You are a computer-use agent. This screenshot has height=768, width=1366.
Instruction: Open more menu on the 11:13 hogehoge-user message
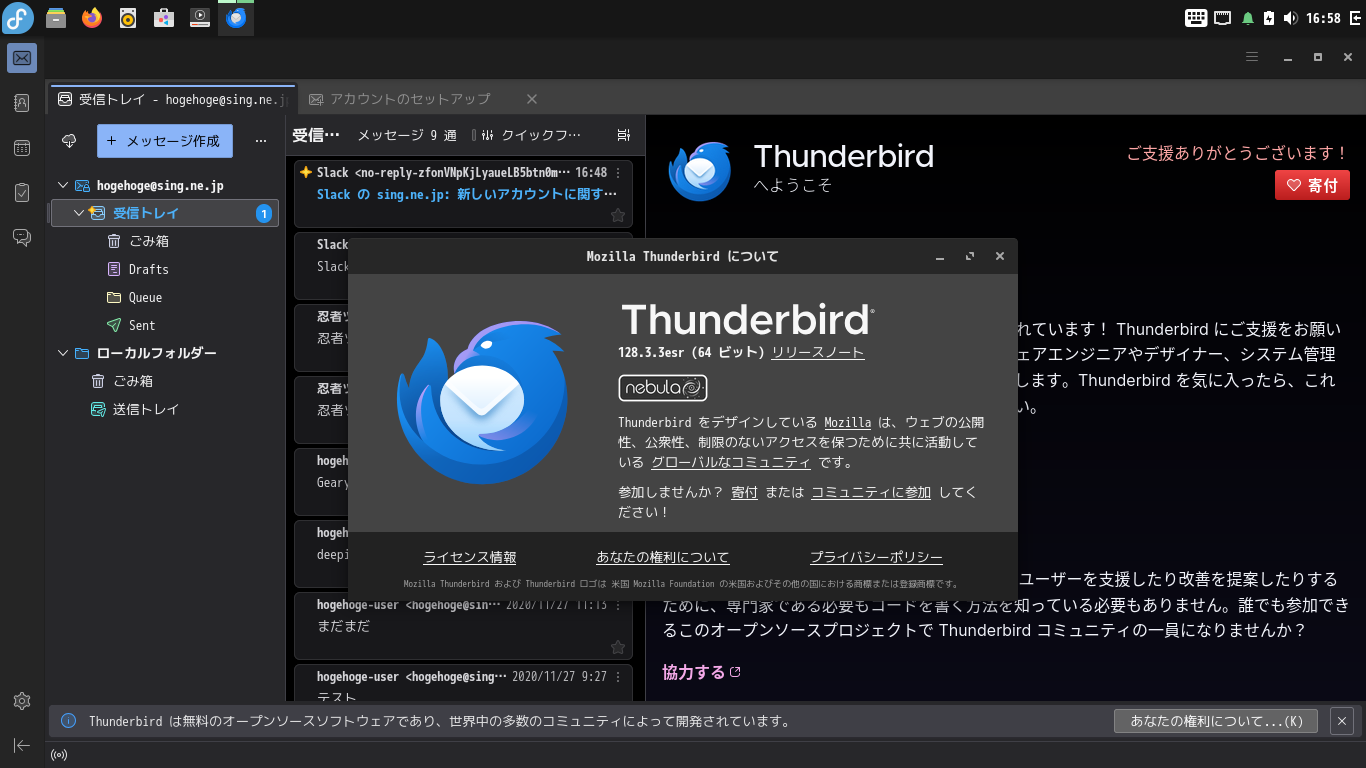(618, 605)
